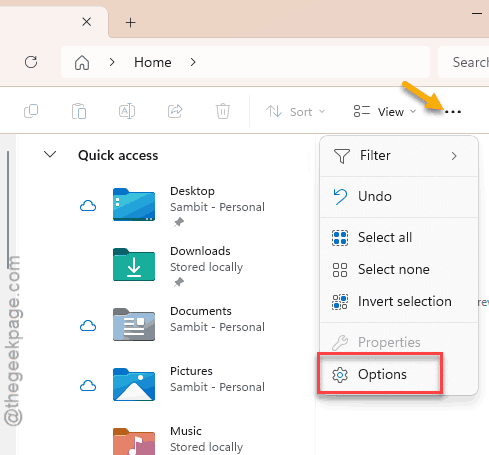Image resolution: width=489 pixels, height=455 pixels.
Task: Open the Filter submenu
Action: (x=399, y=156)
